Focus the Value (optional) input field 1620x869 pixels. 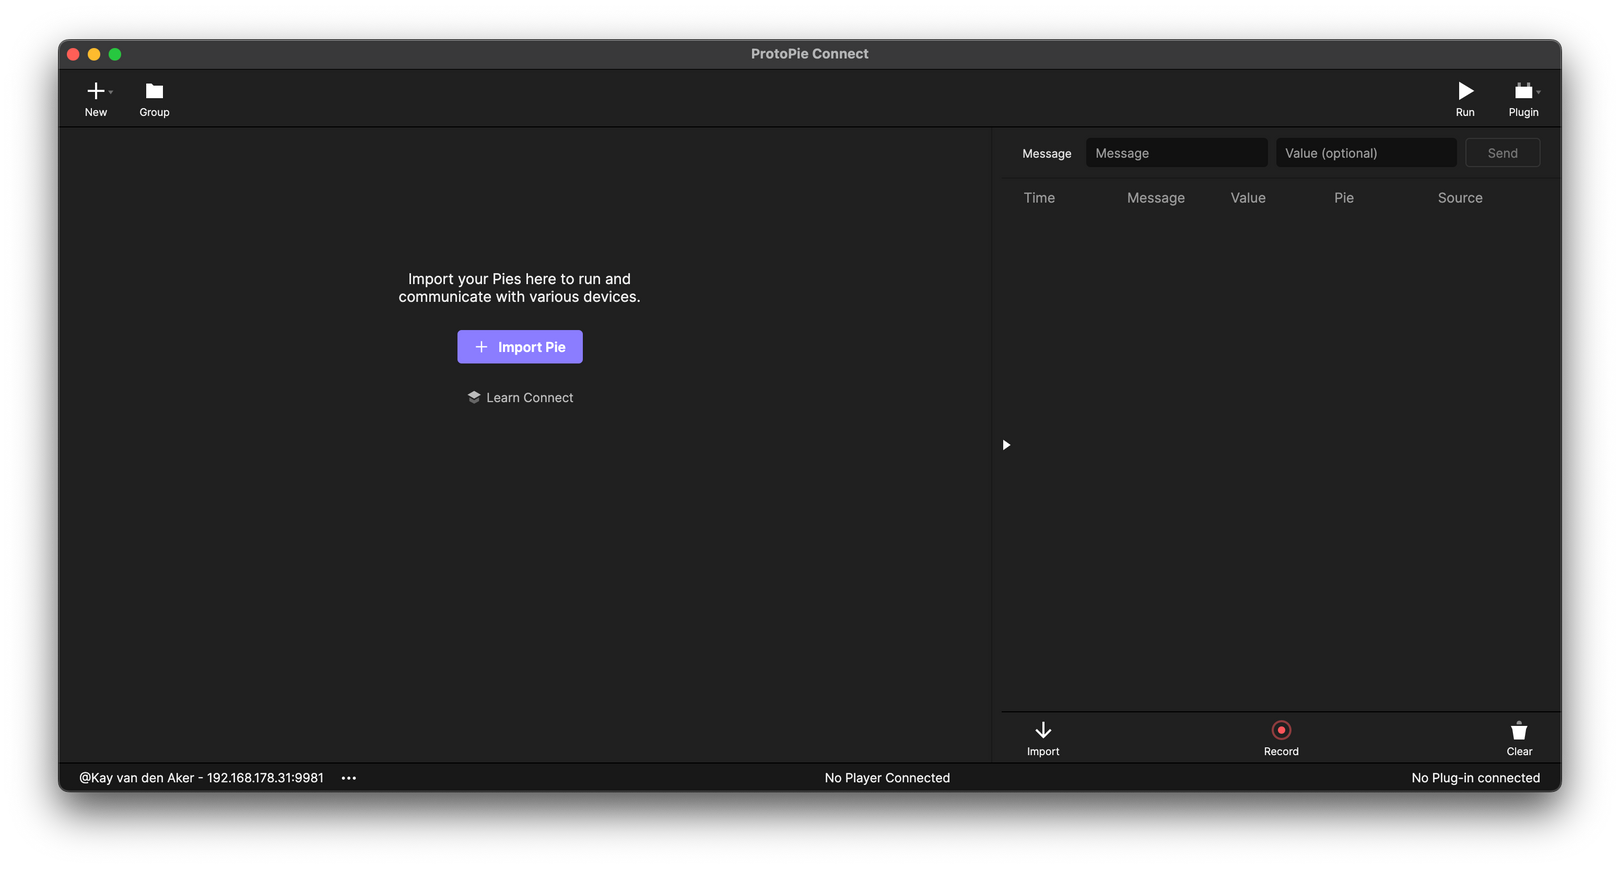pyautogui.click(x=1365, y=153)
